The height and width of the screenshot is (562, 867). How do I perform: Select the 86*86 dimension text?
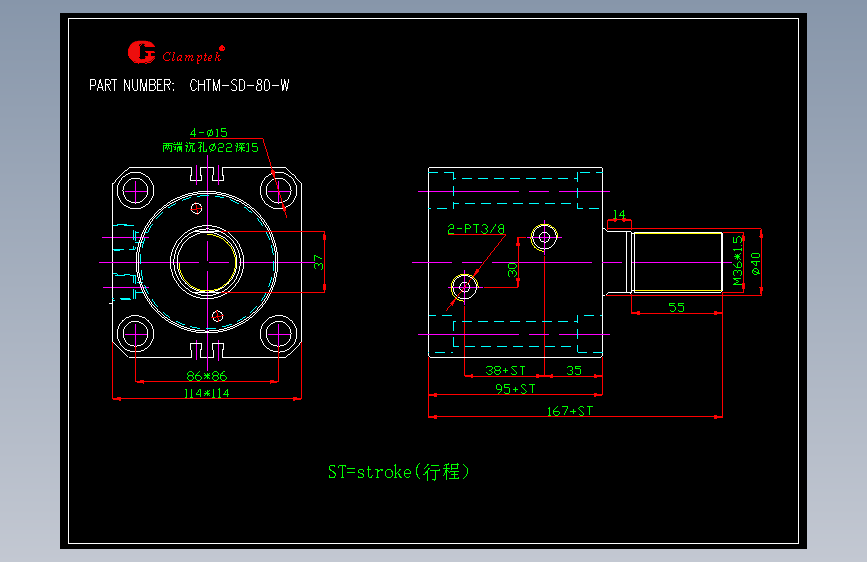[207, 376]
